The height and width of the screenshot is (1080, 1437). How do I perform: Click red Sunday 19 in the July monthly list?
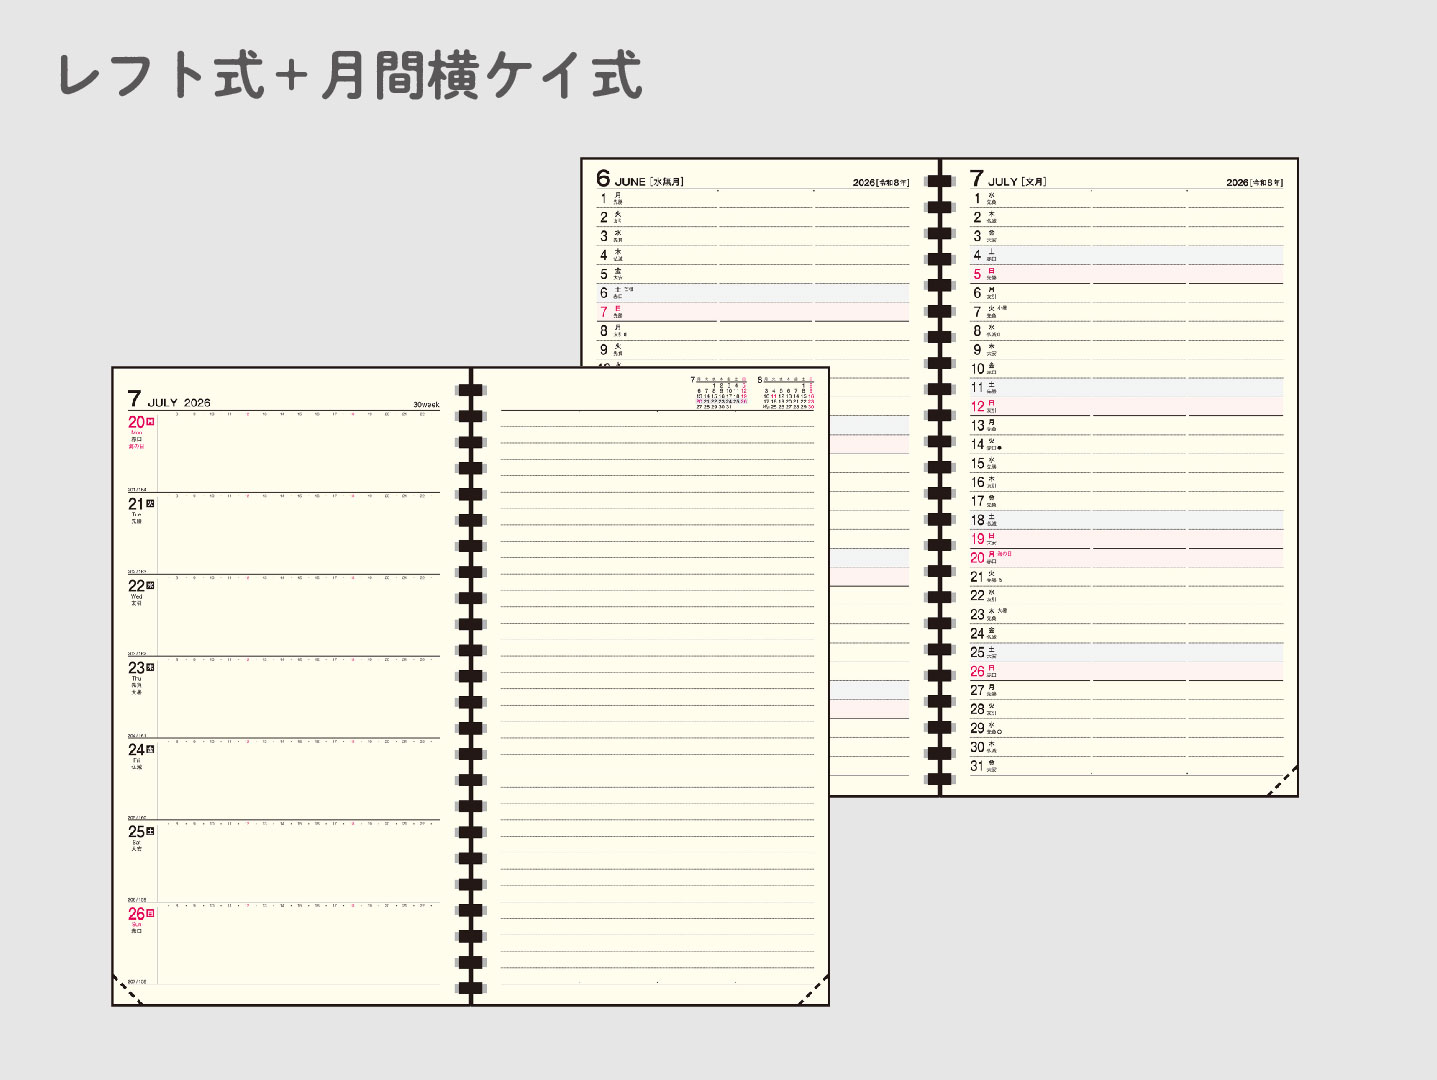977,539
